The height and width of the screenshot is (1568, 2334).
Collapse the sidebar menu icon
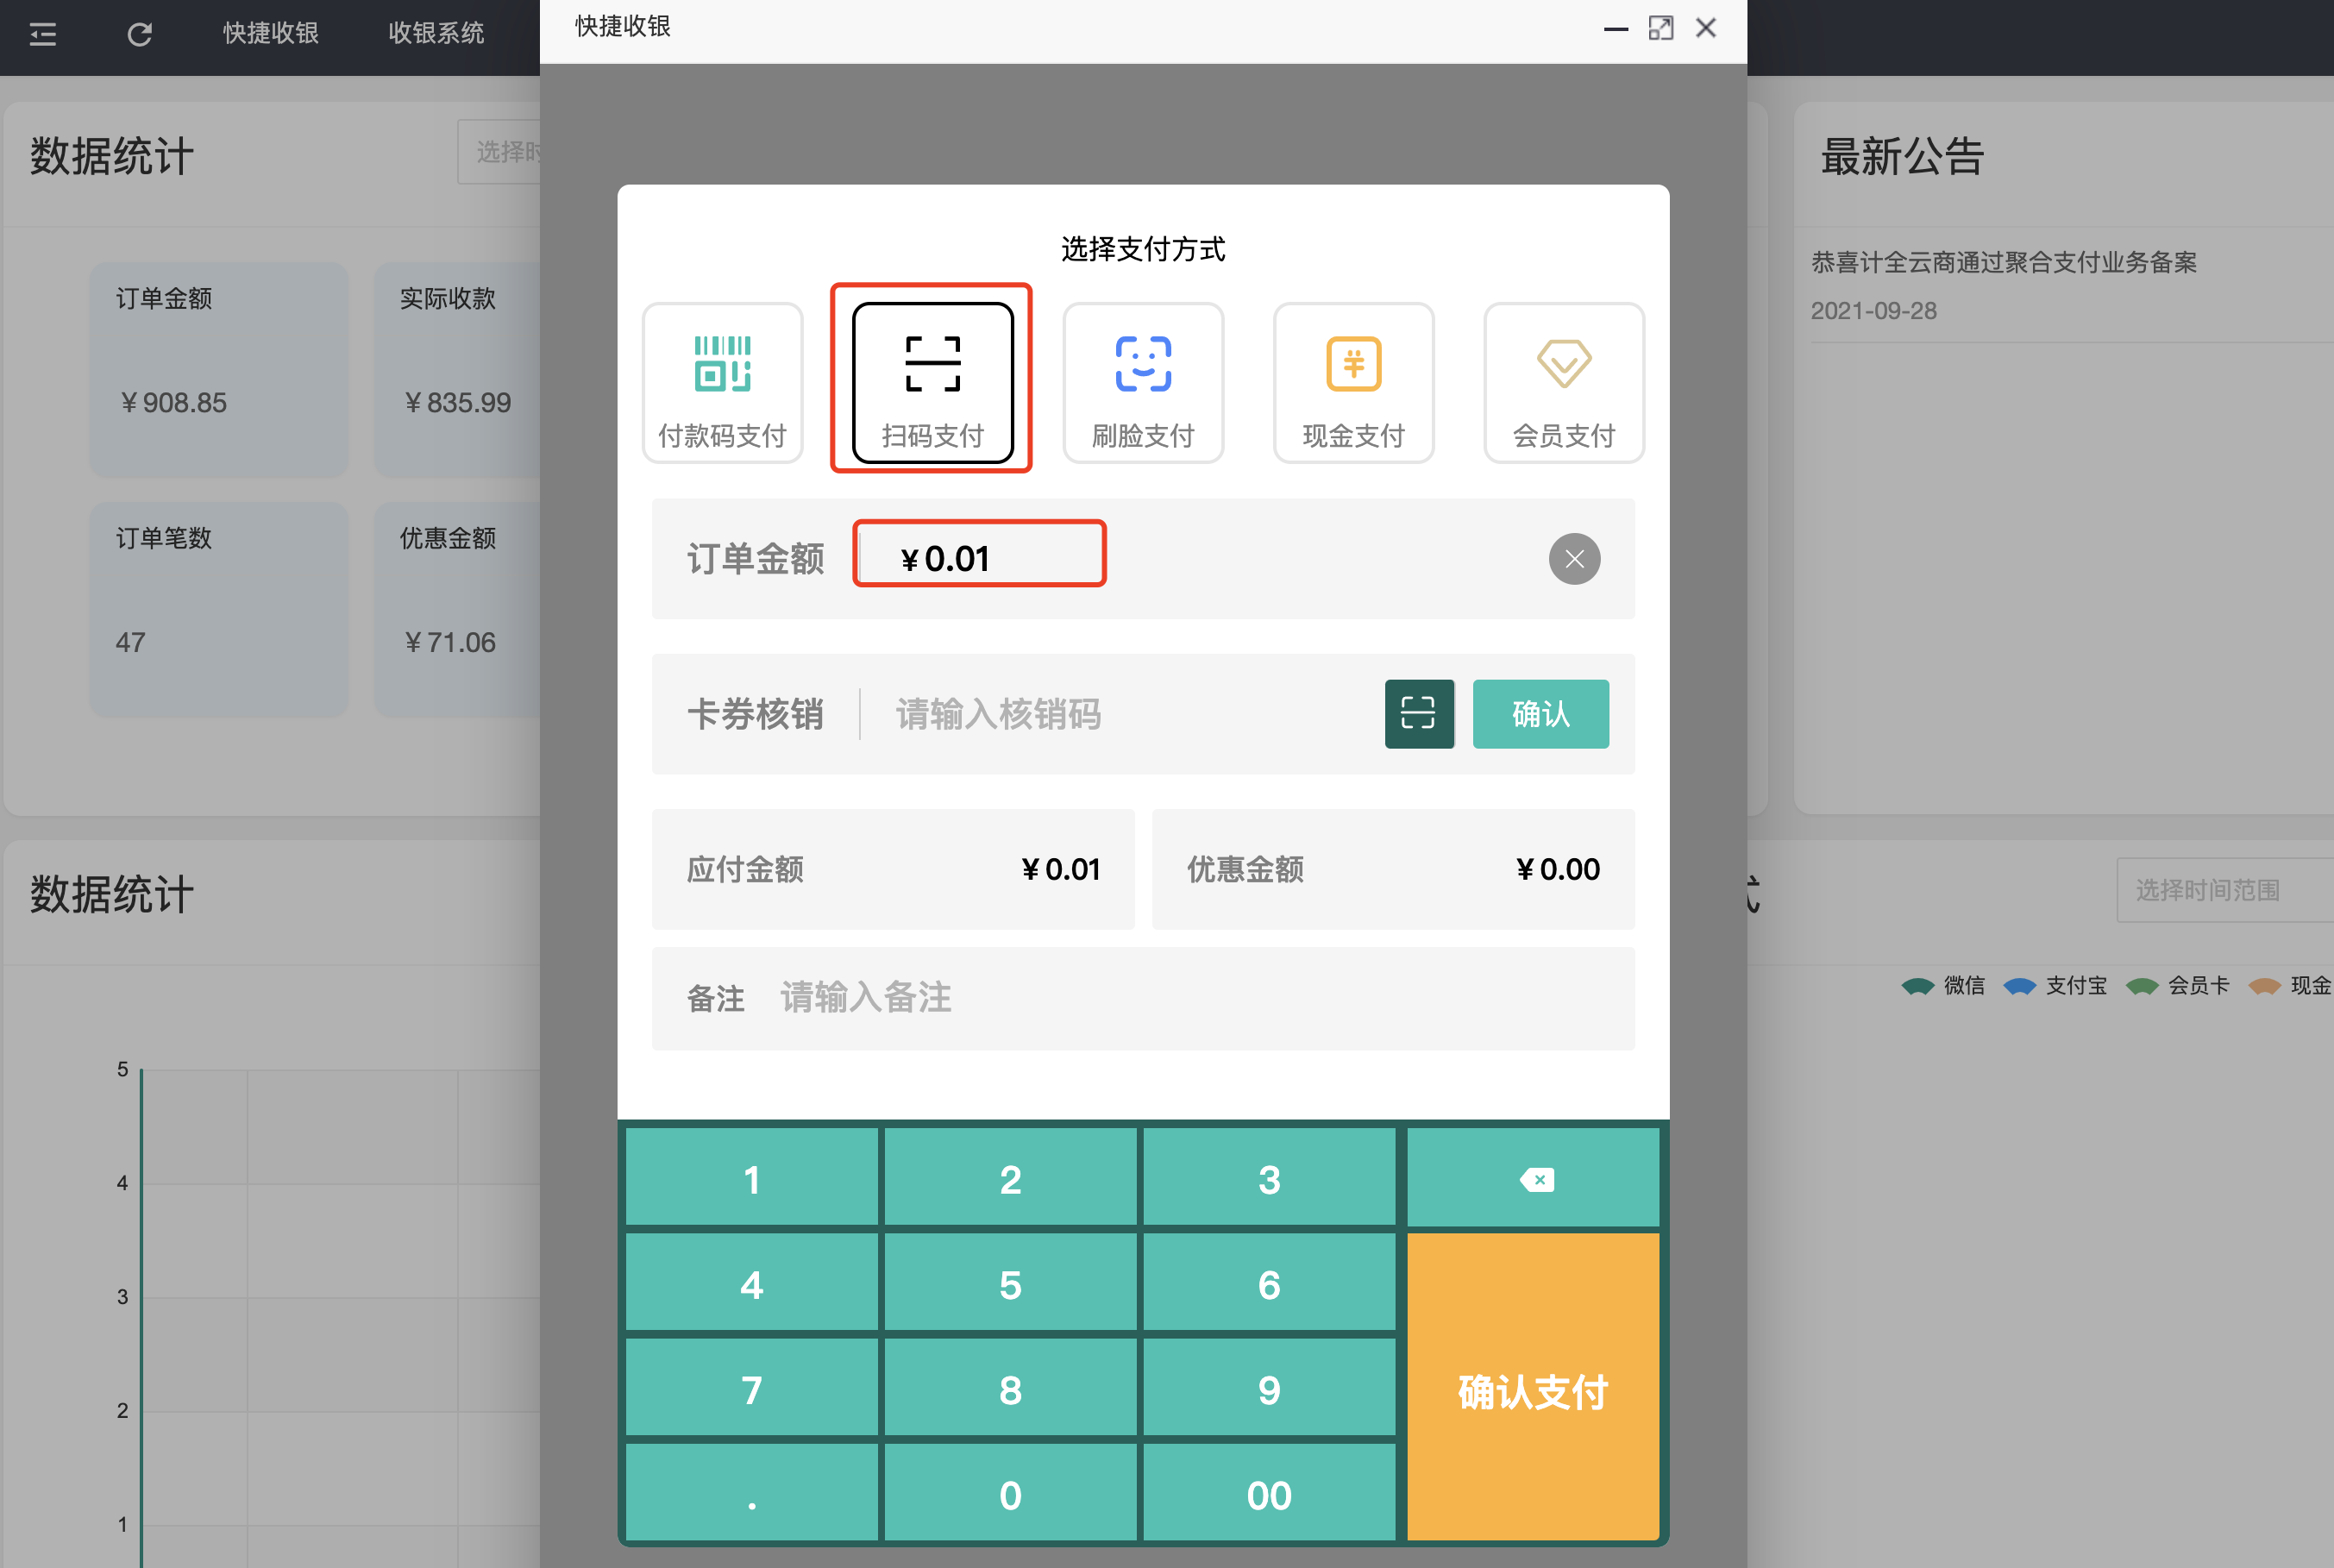[x=43, y=35]
